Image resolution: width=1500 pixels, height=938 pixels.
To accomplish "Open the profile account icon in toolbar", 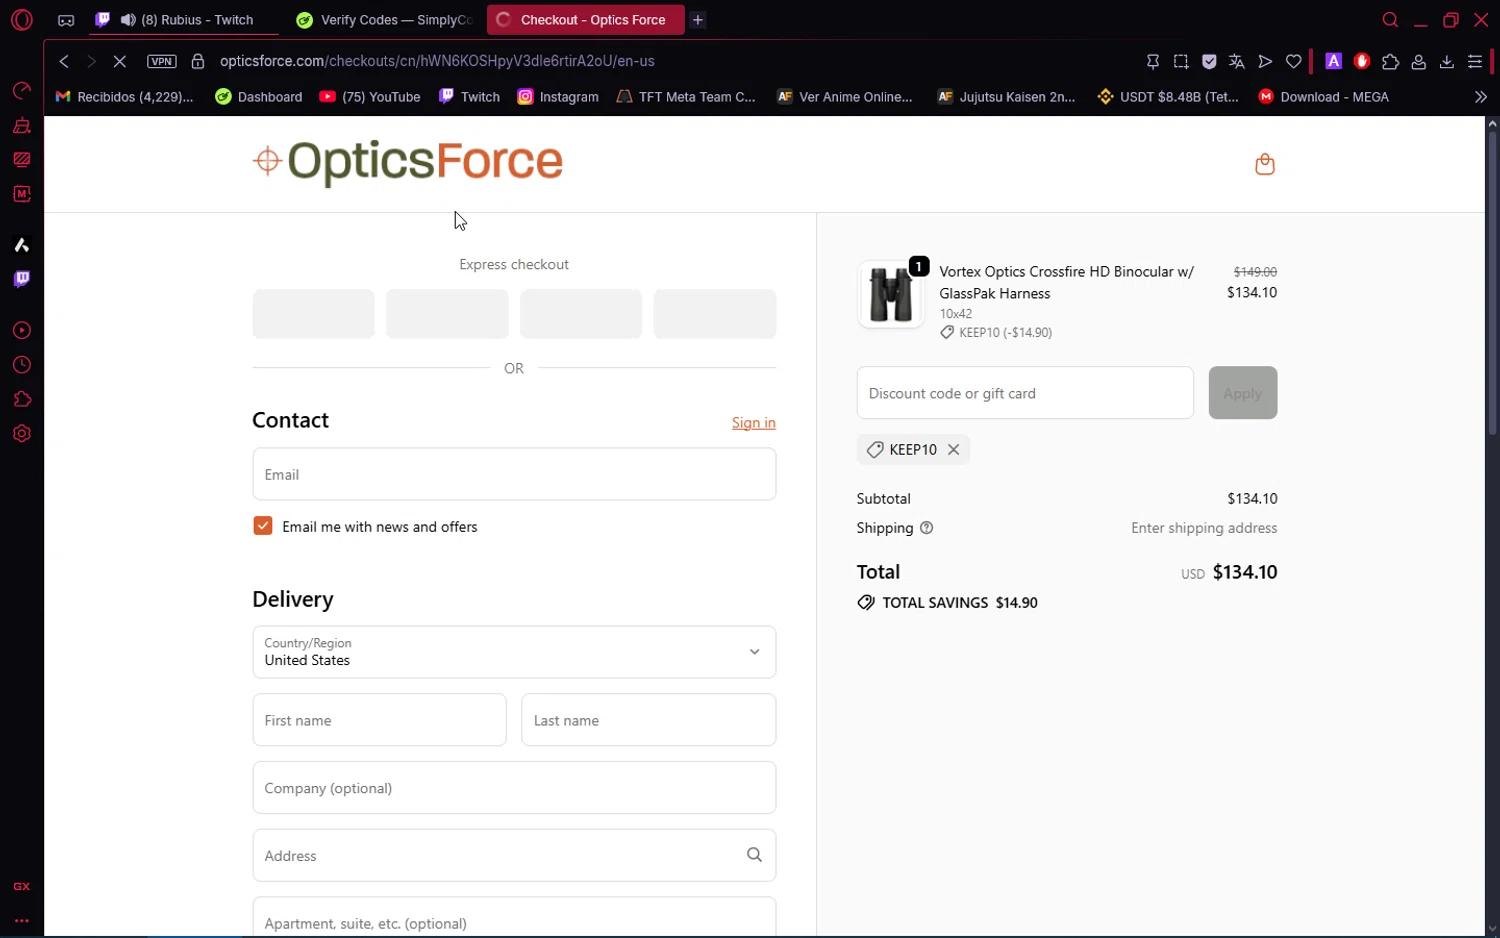I will [1418, 61].
